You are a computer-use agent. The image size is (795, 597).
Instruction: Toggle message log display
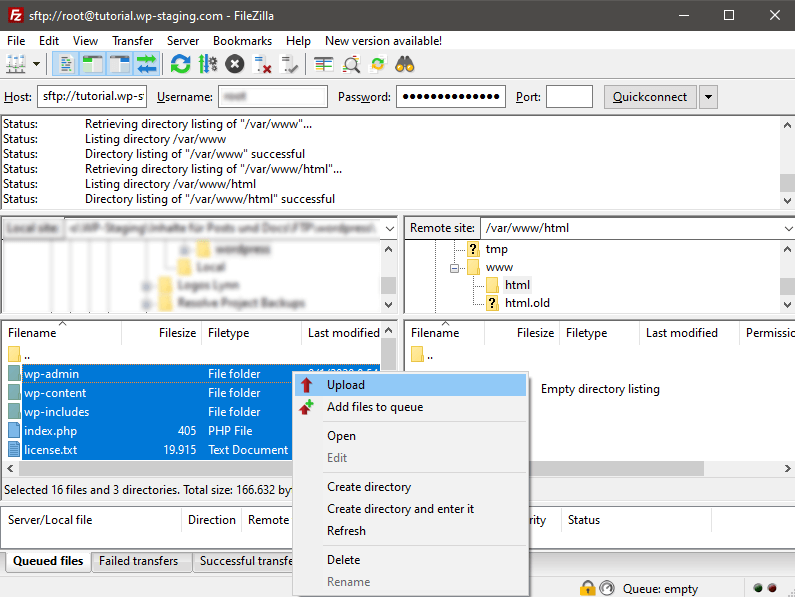(66, 64)
